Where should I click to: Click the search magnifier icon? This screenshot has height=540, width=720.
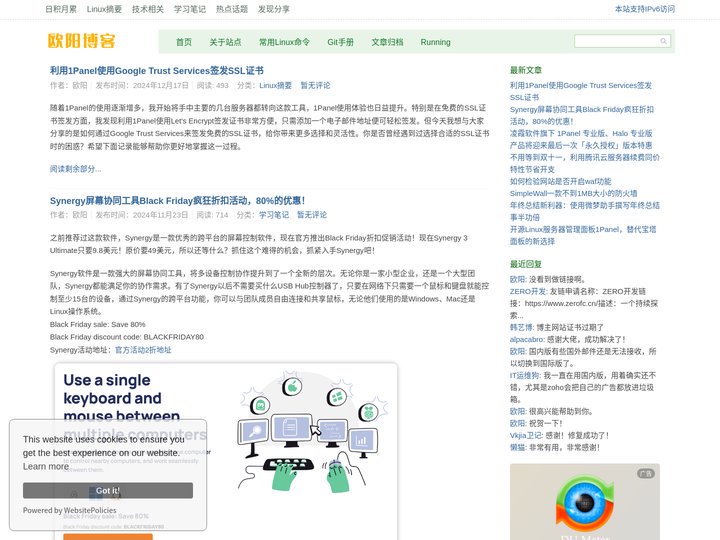point(663,41)
